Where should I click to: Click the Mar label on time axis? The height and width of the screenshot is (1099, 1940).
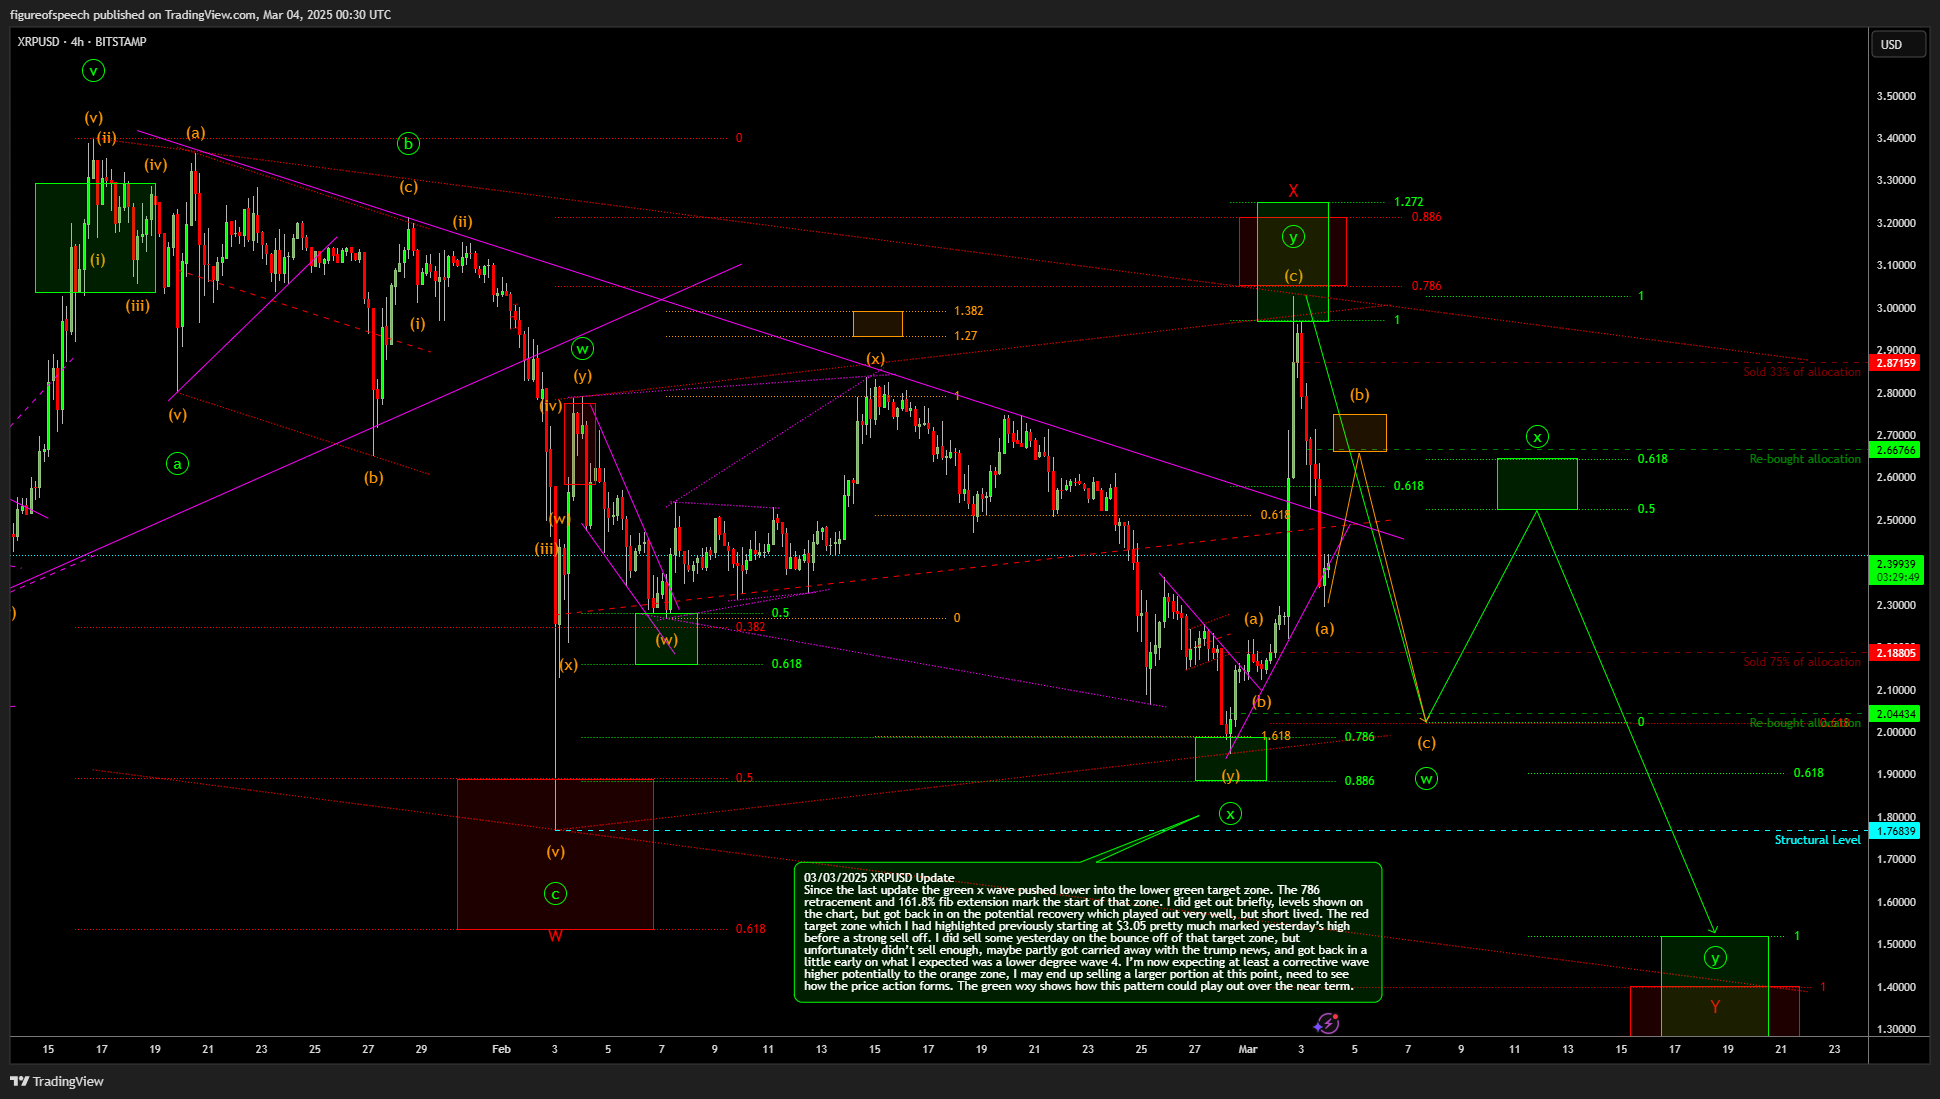click(1247, 1049)
